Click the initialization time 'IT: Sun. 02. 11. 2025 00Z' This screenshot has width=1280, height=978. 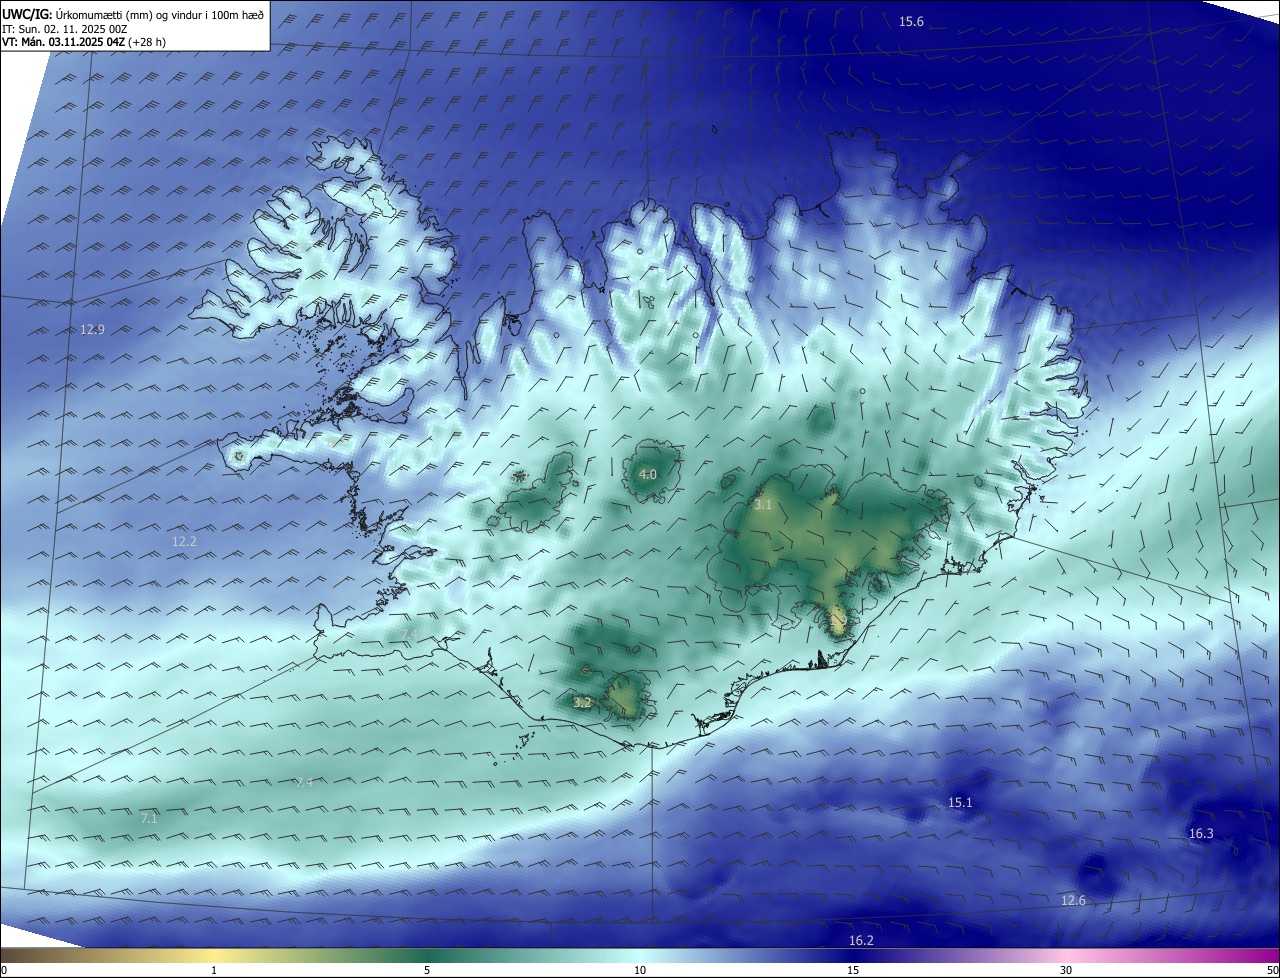[65, 29]
